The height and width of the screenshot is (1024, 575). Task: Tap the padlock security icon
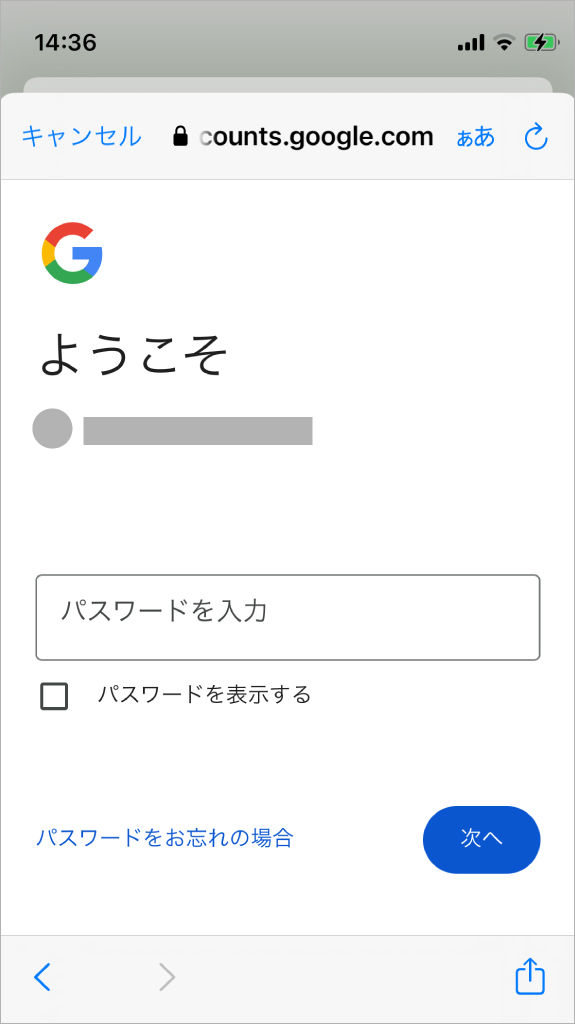[180, 136]
